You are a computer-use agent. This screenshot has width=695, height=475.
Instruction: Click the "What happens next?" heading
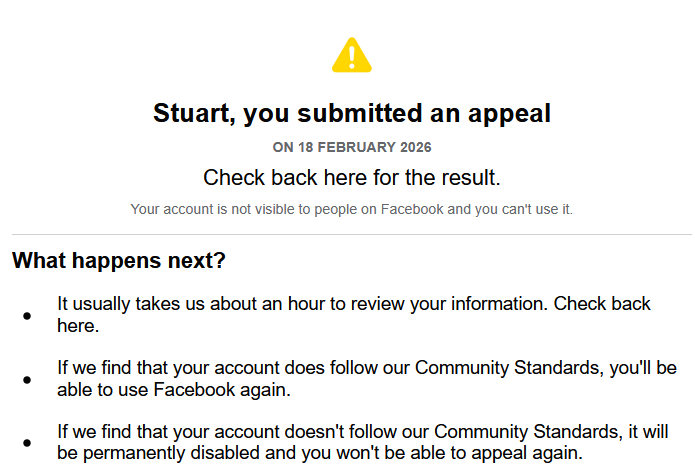pyautogui.click(x=119, y=261)
